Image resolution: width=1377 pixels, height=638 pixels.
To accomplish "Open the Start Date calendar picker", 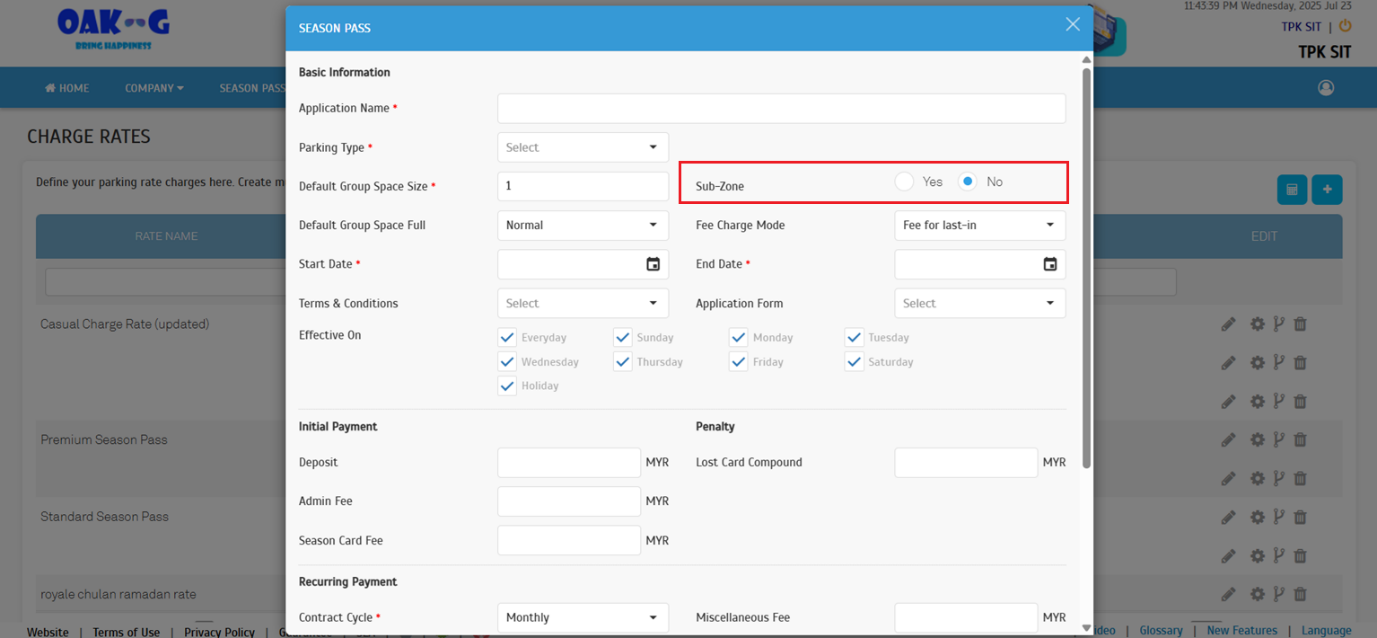I will point(653,264).
